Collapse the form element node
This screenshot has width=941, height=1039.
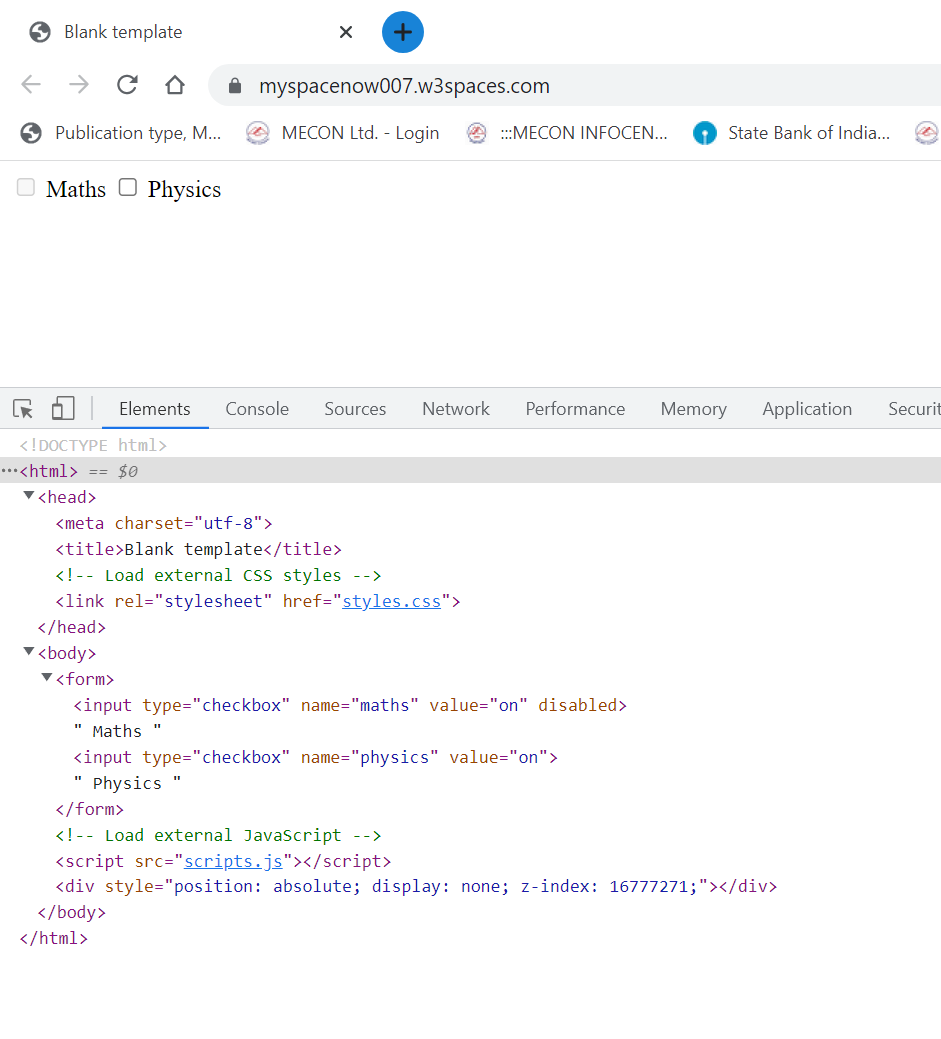(x=47, y=678)
